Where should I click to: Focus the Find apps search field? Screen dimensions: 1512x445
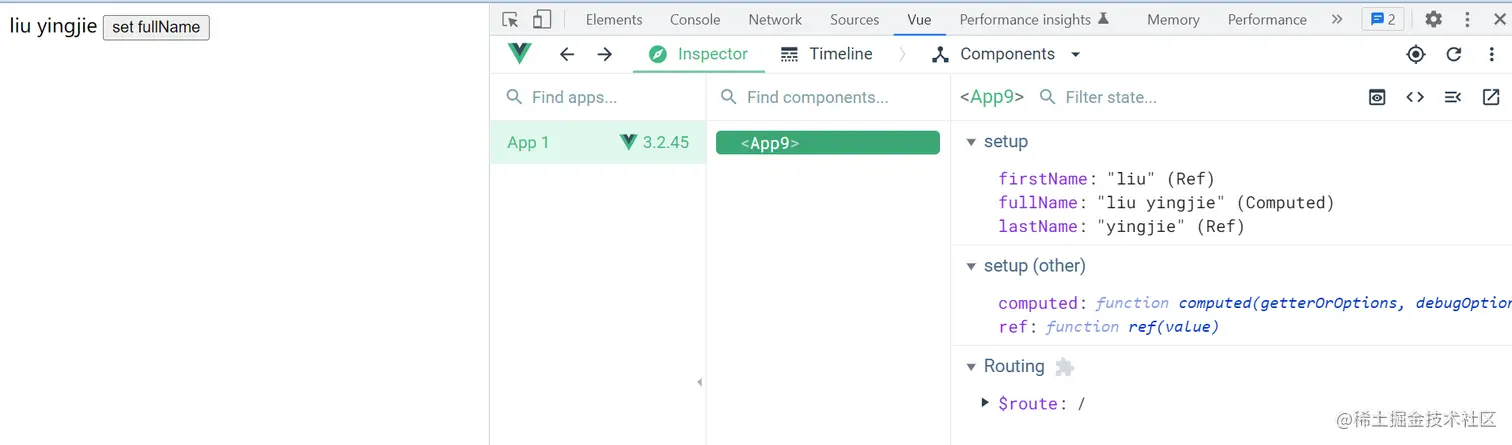click(x=598, y=97)
